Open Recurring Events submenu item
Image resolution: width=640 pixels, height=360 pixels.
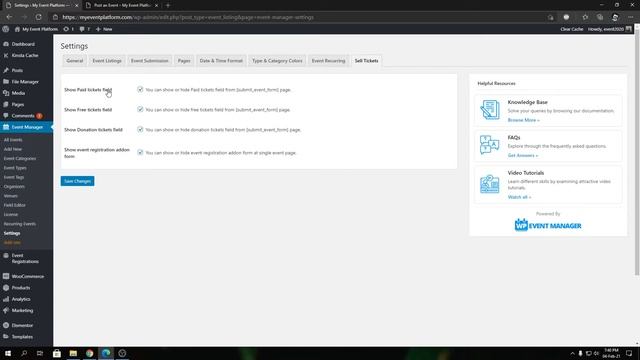[x=20, y=224]
